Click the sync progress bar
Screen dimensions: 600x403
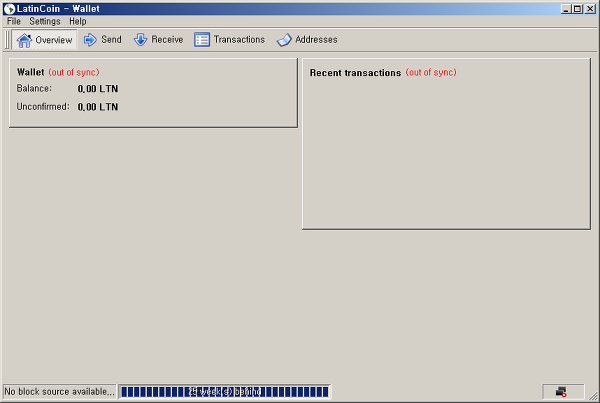[225, 392]
